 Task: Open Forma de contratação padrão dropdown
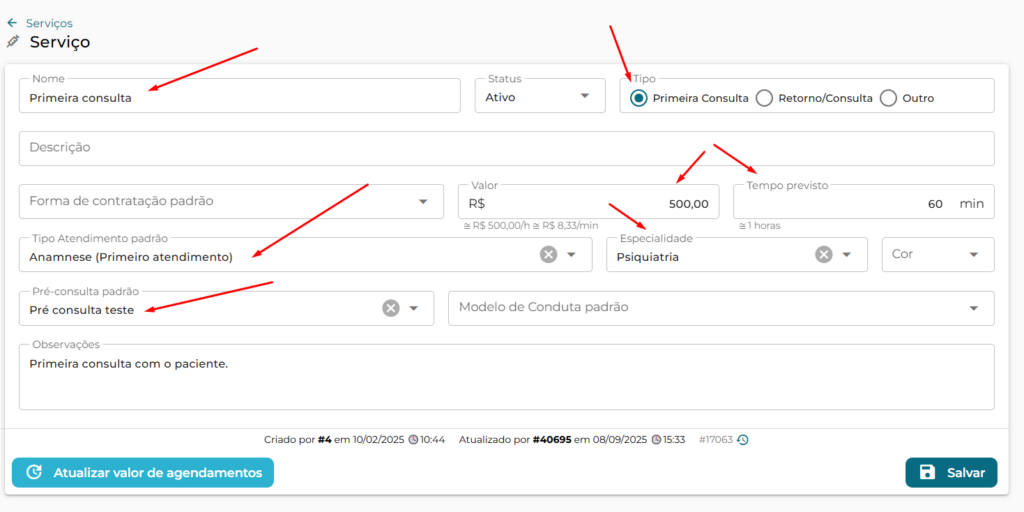click(231, 201)
